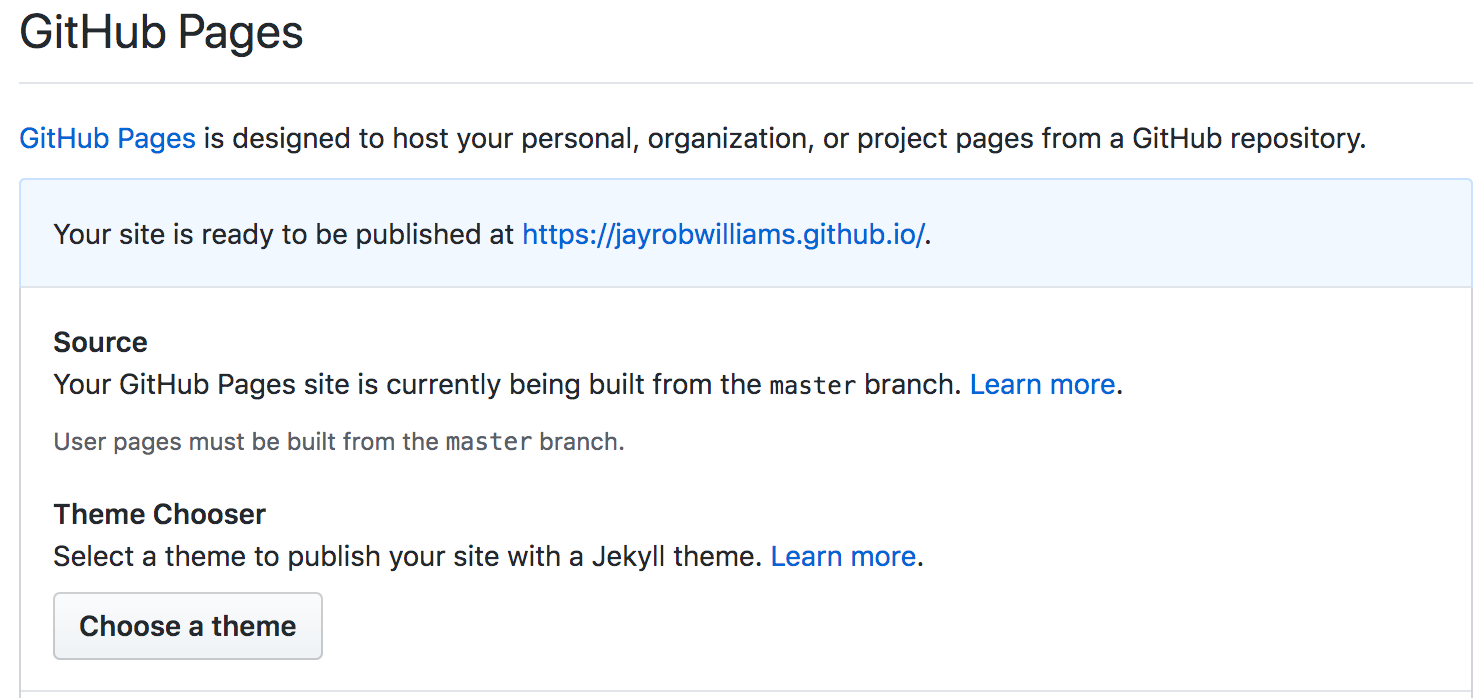Visit the published site at jayrobwilliams.github.io
Screen dimensions: 1479x698
[722, 233]
